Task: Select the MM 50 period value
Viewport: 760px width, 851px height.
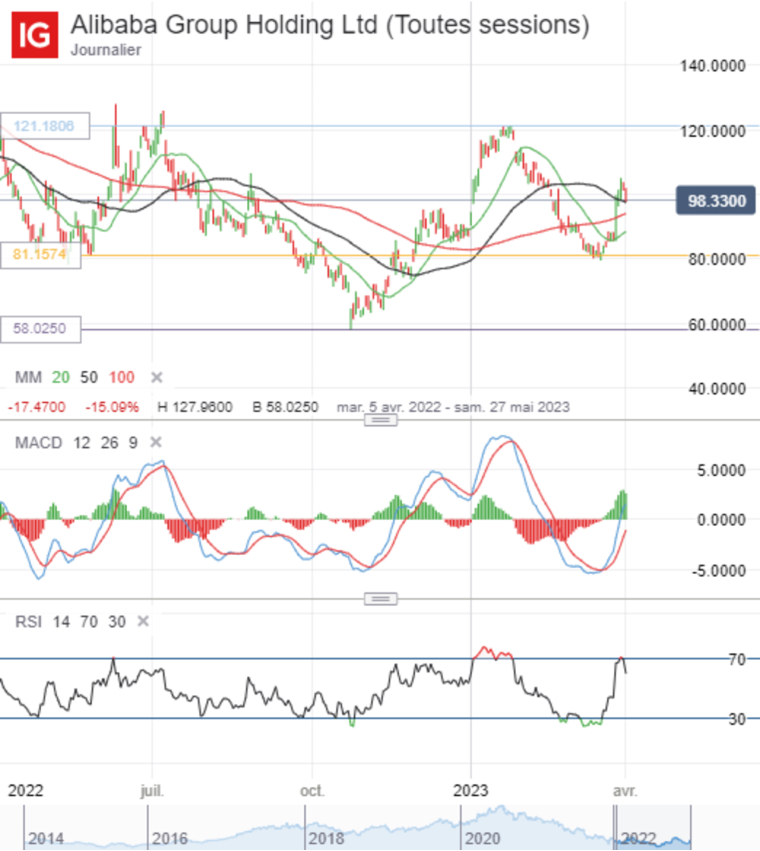Action: click(89, 377)
